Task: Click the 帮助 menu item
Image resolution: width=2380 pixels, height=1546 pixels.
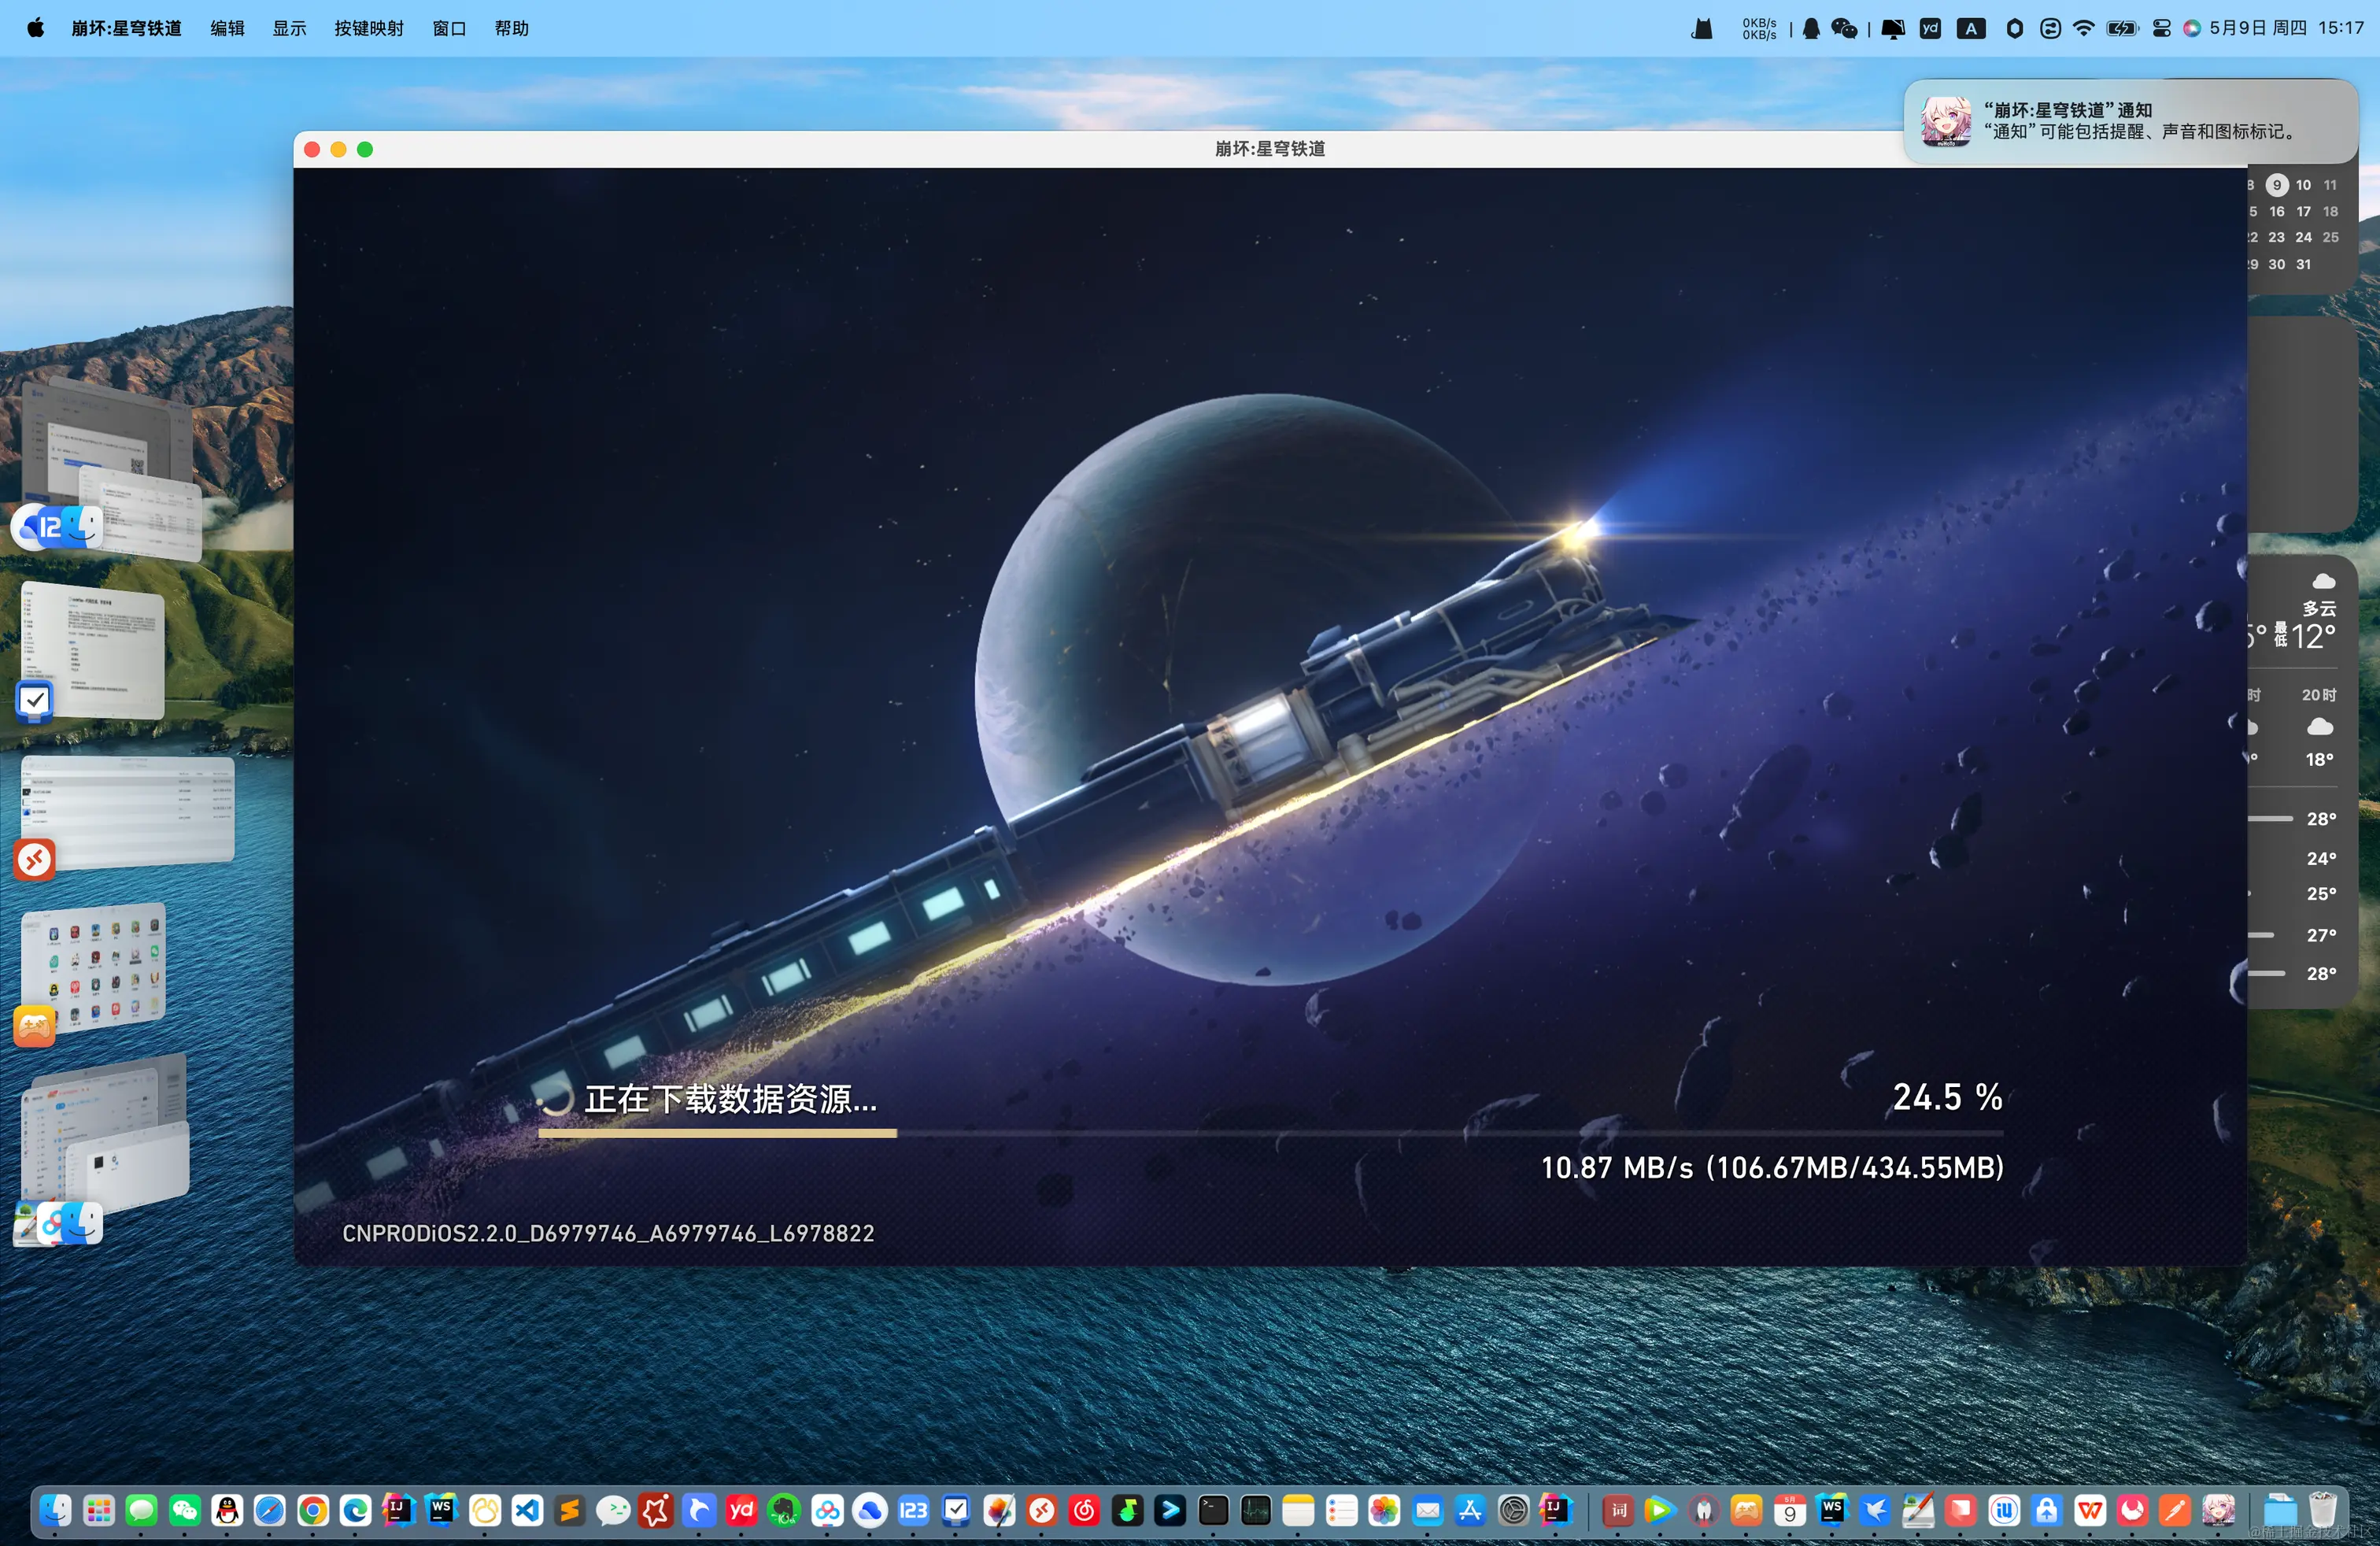Action: (511, 28)
